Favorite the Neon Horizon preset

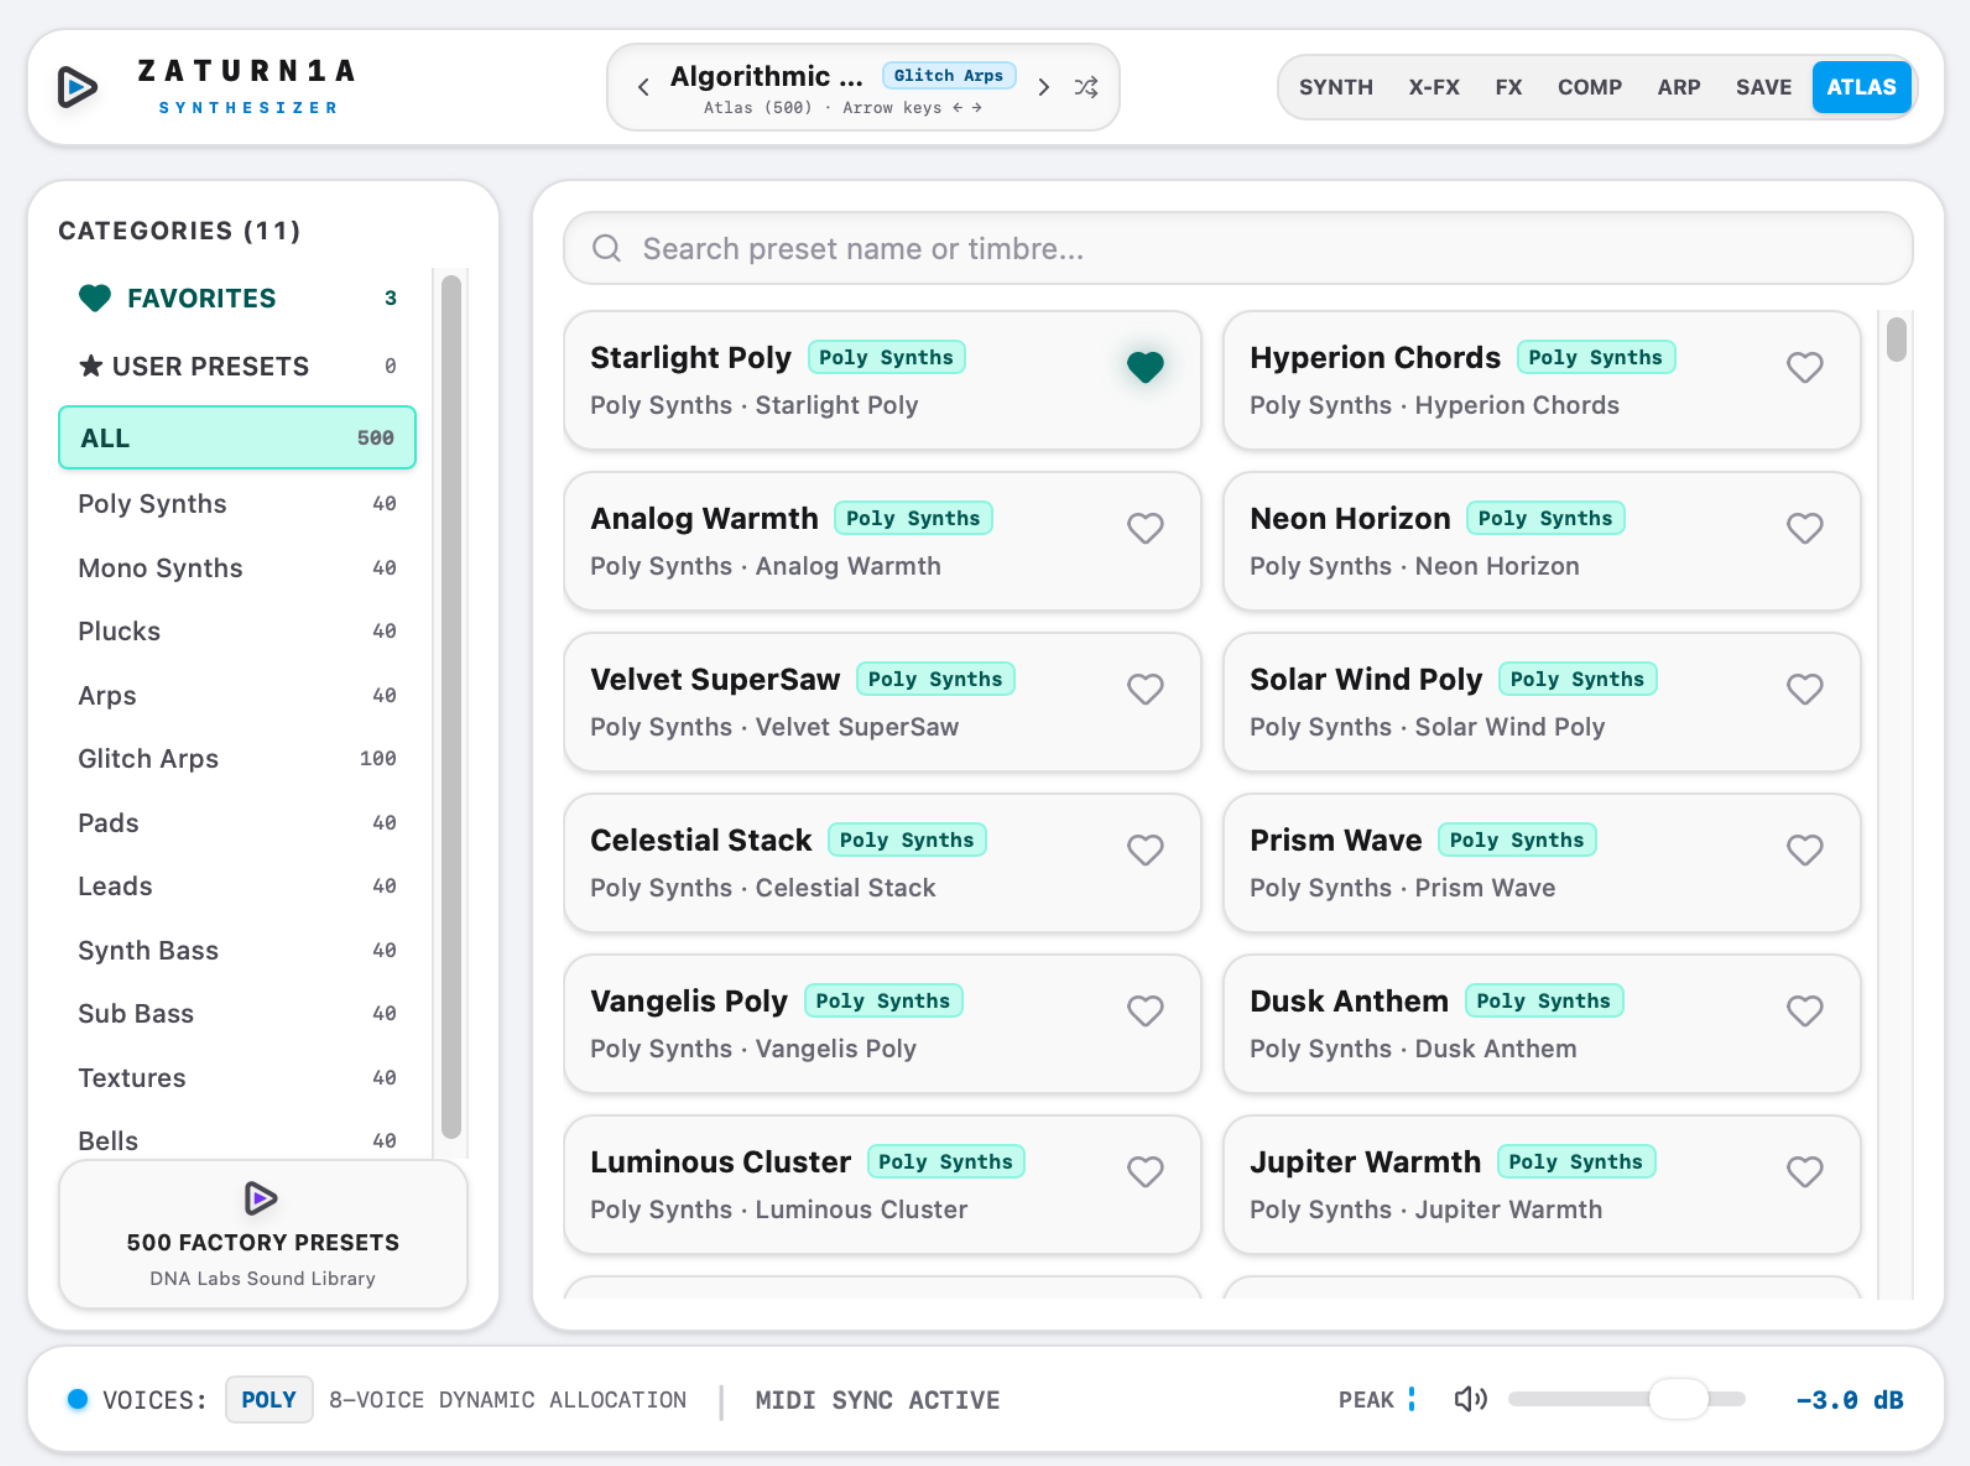coord(1805,528)
